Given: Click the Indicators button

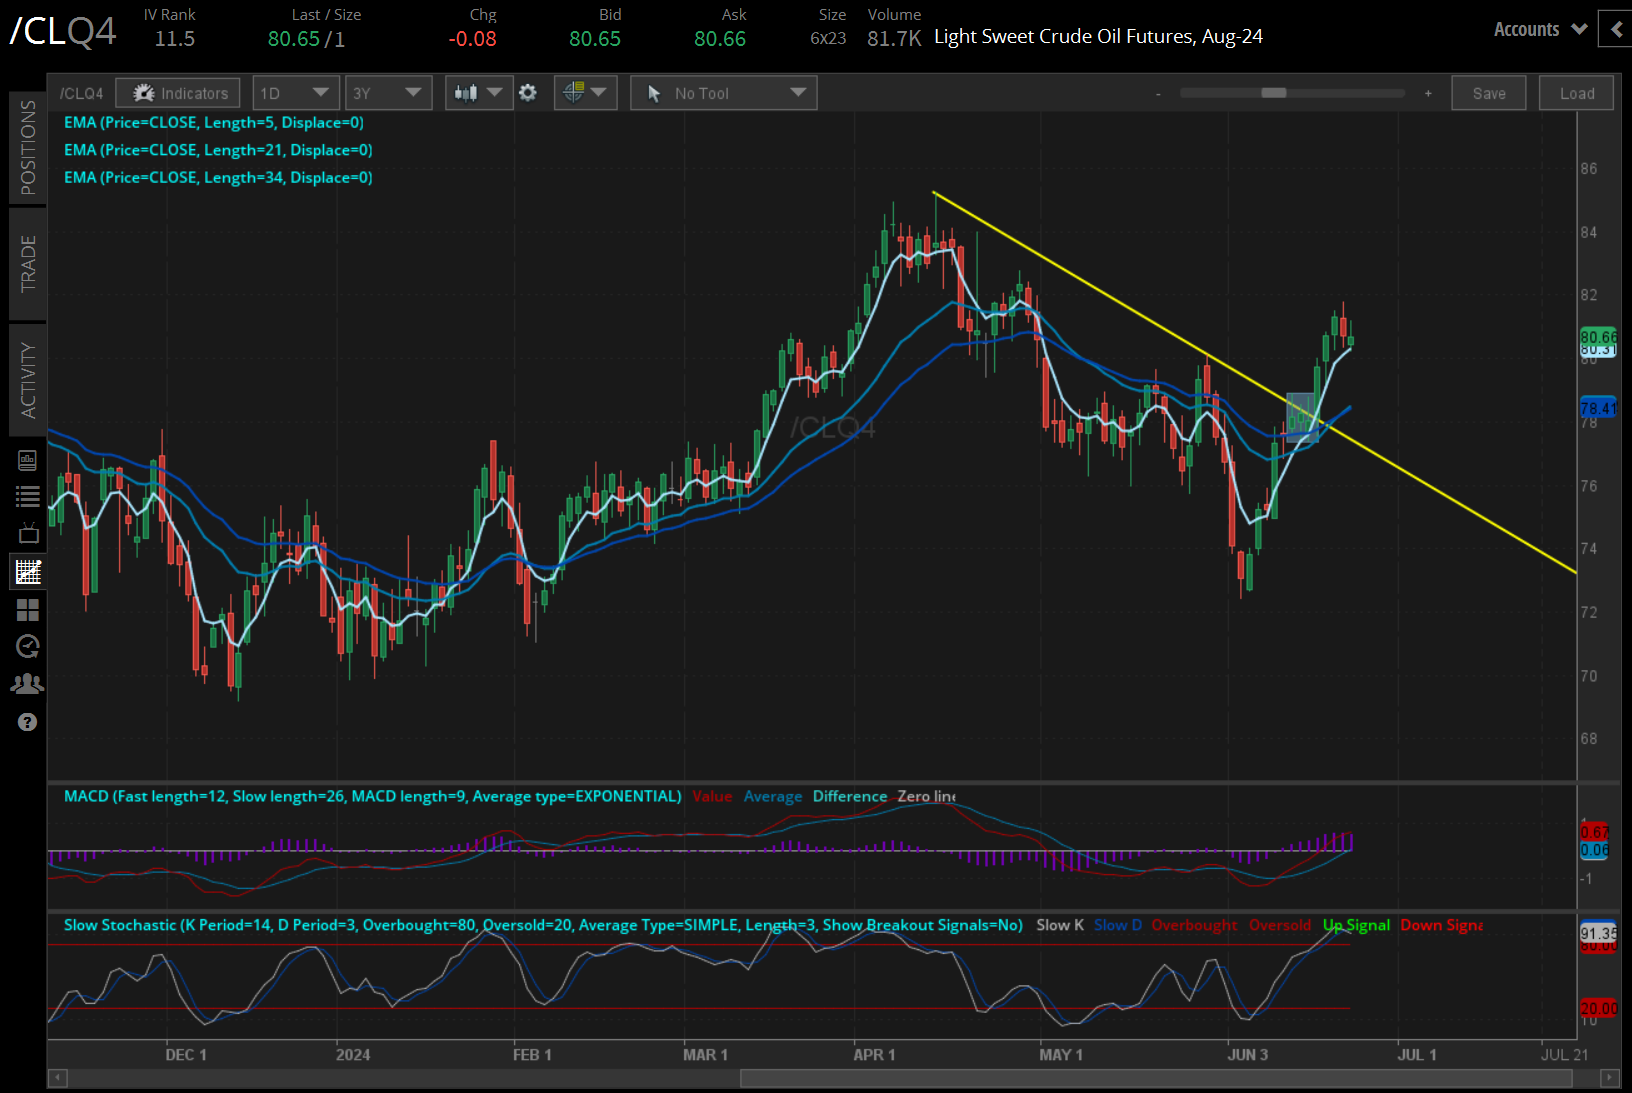Looking at the screenshot, I should [178, 93].
